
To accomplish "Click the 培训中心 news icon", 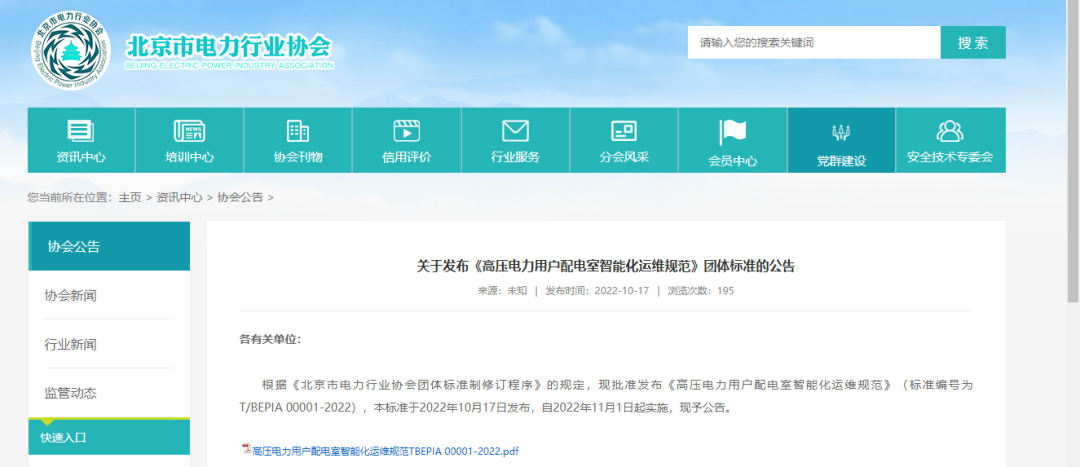I will pos(189,131).
